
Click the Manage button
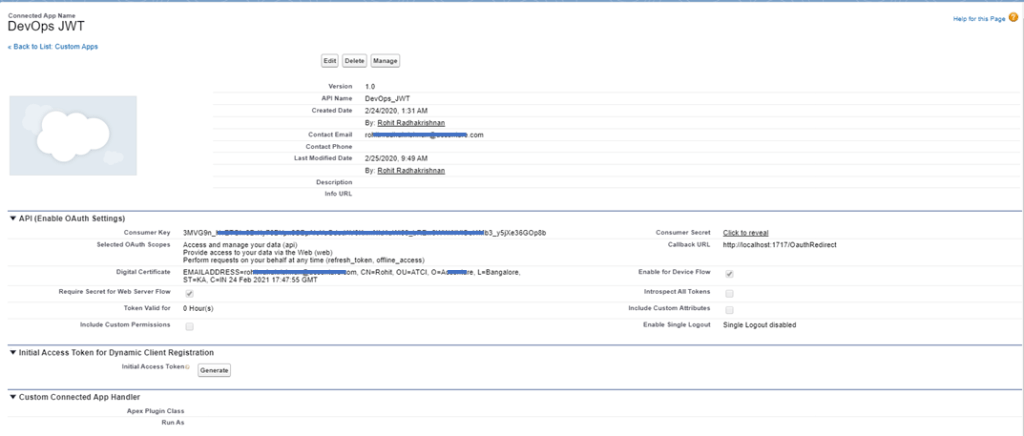(385, 61)
